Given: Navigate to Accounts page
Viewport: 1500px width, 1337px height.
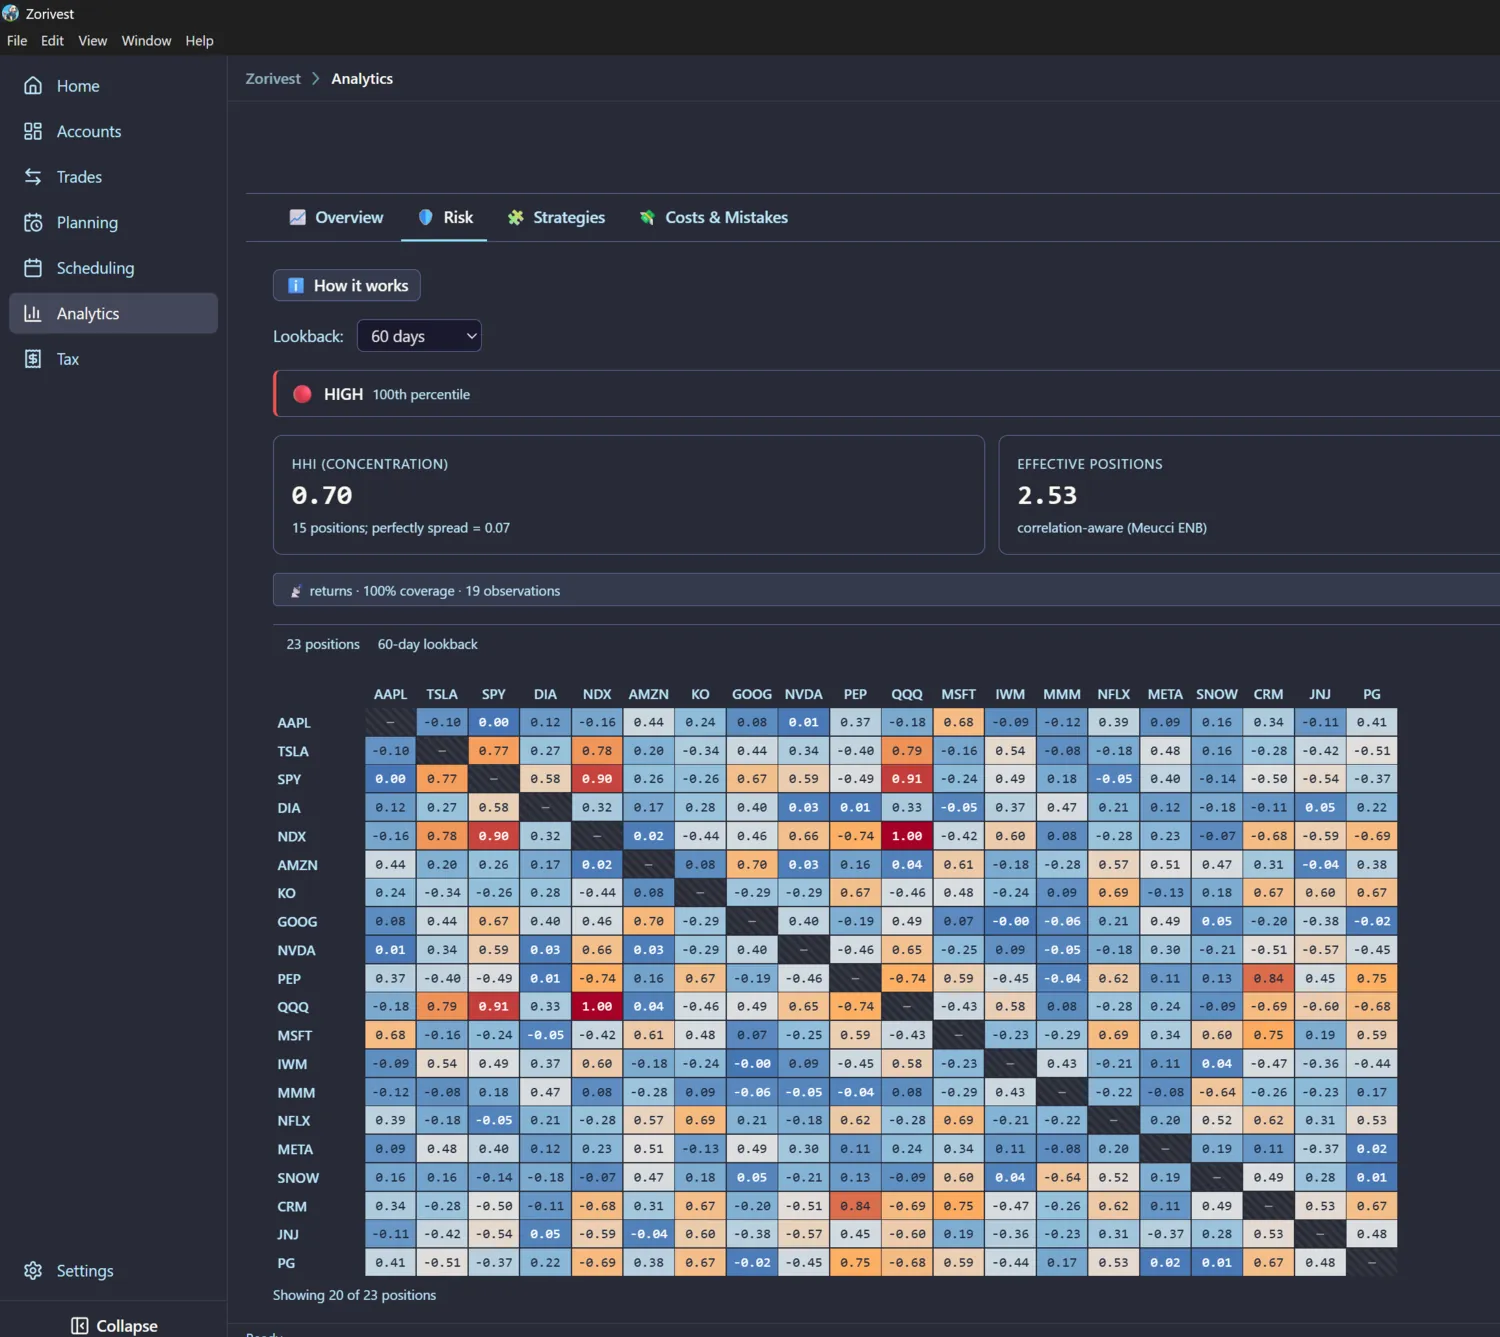Looking at the screenshot, I should coord(113,131).
